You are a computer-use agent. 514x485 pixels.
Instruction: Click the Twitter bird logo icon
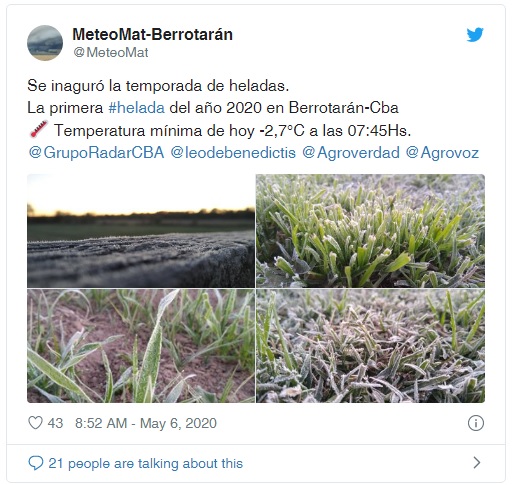[x=475, y=35]
